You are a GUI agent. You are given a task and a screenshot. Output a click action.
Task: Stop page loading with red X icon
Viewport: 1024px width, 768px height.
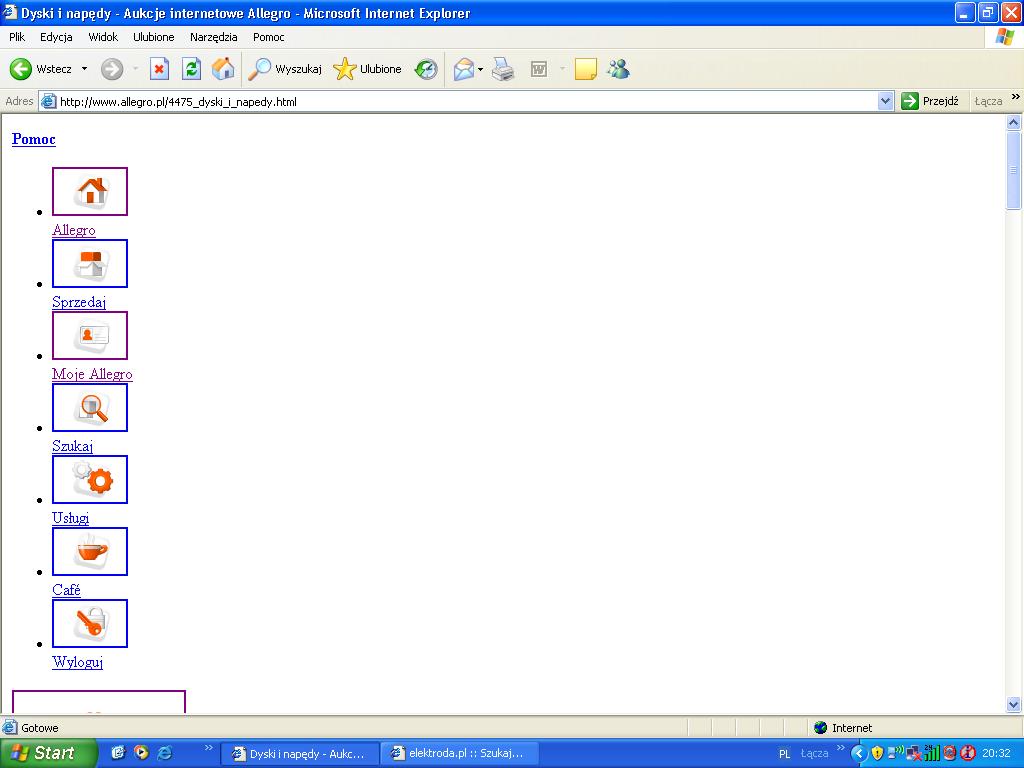[x=159, y=69]
